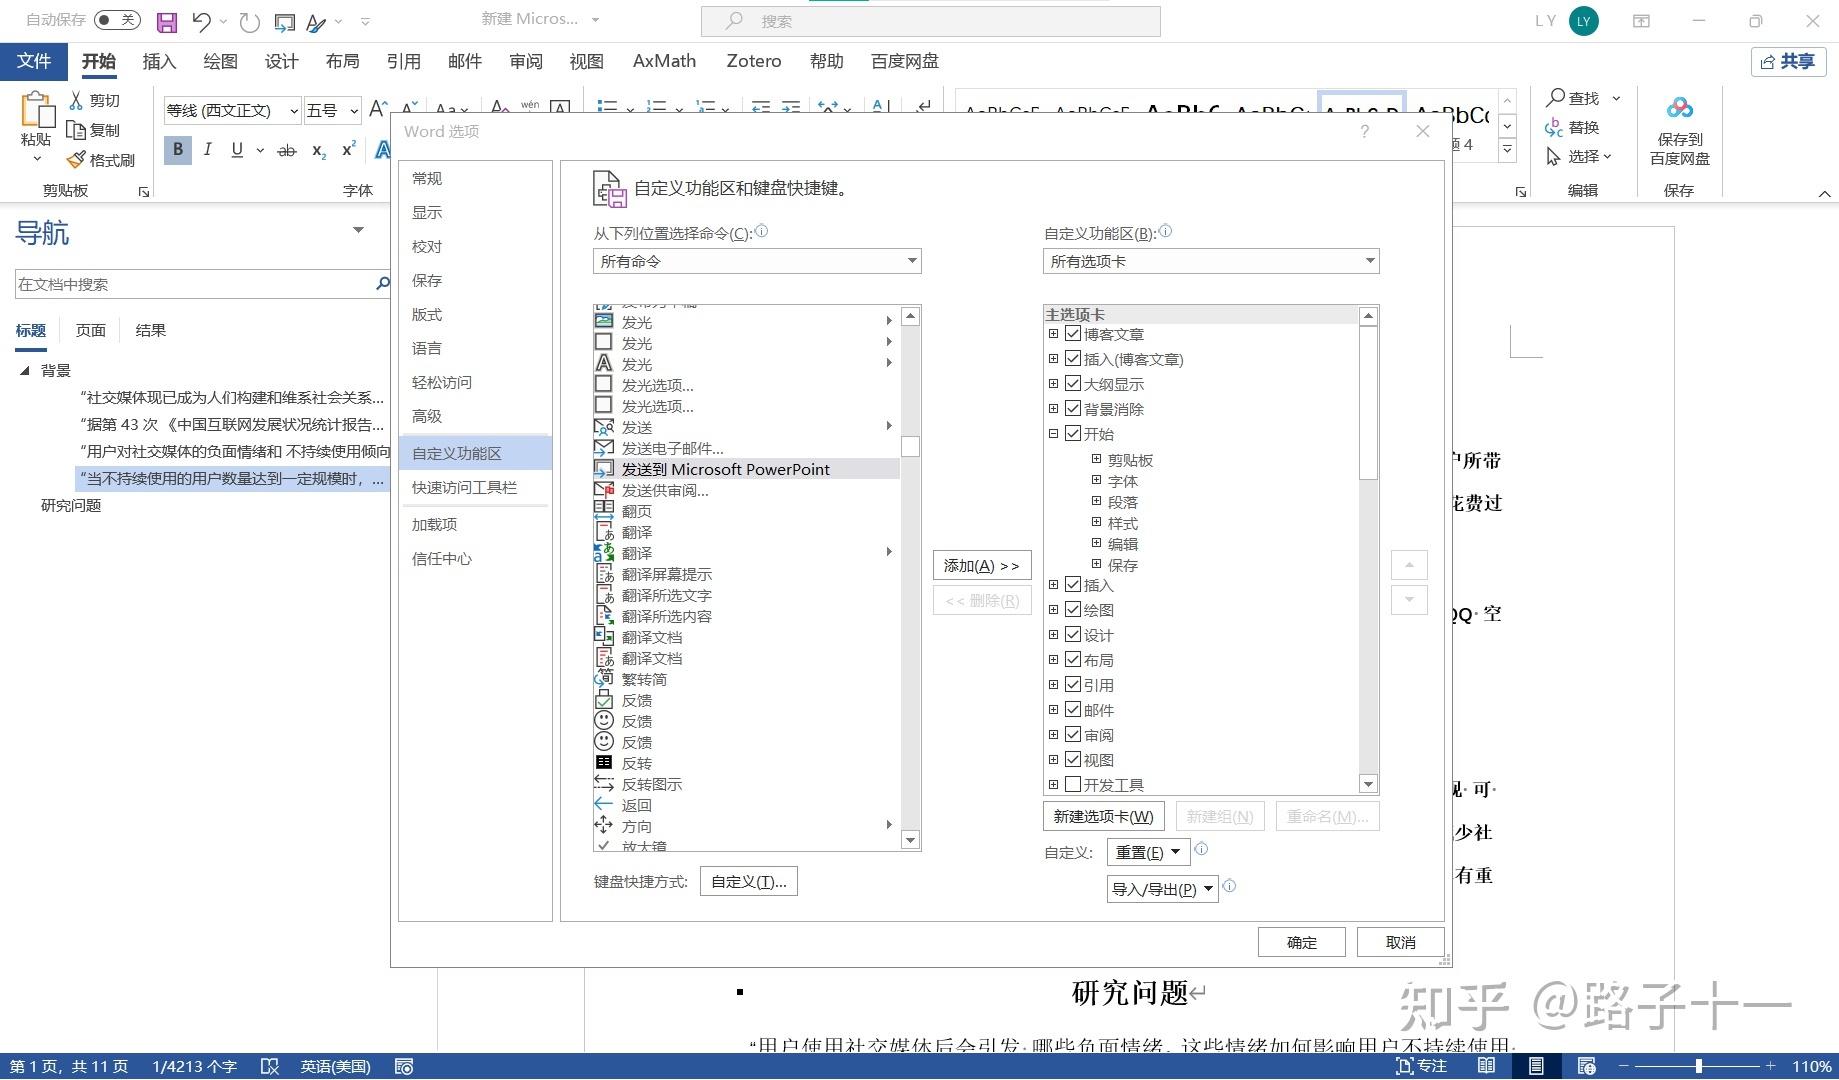
Task: Open the 导入/导出 dropdown
Action: click(x=1162, y=889)
